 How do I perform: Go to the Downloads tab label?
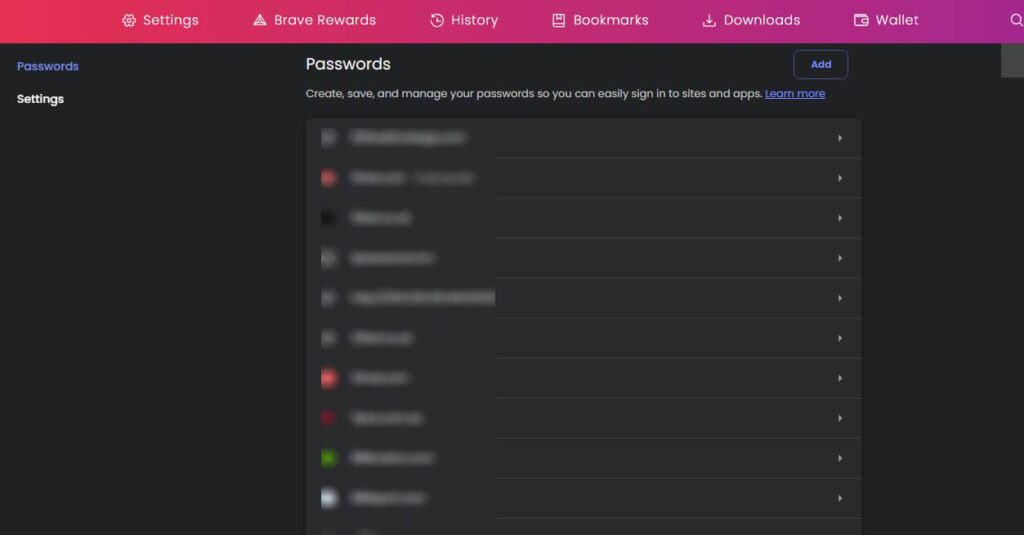761,20
